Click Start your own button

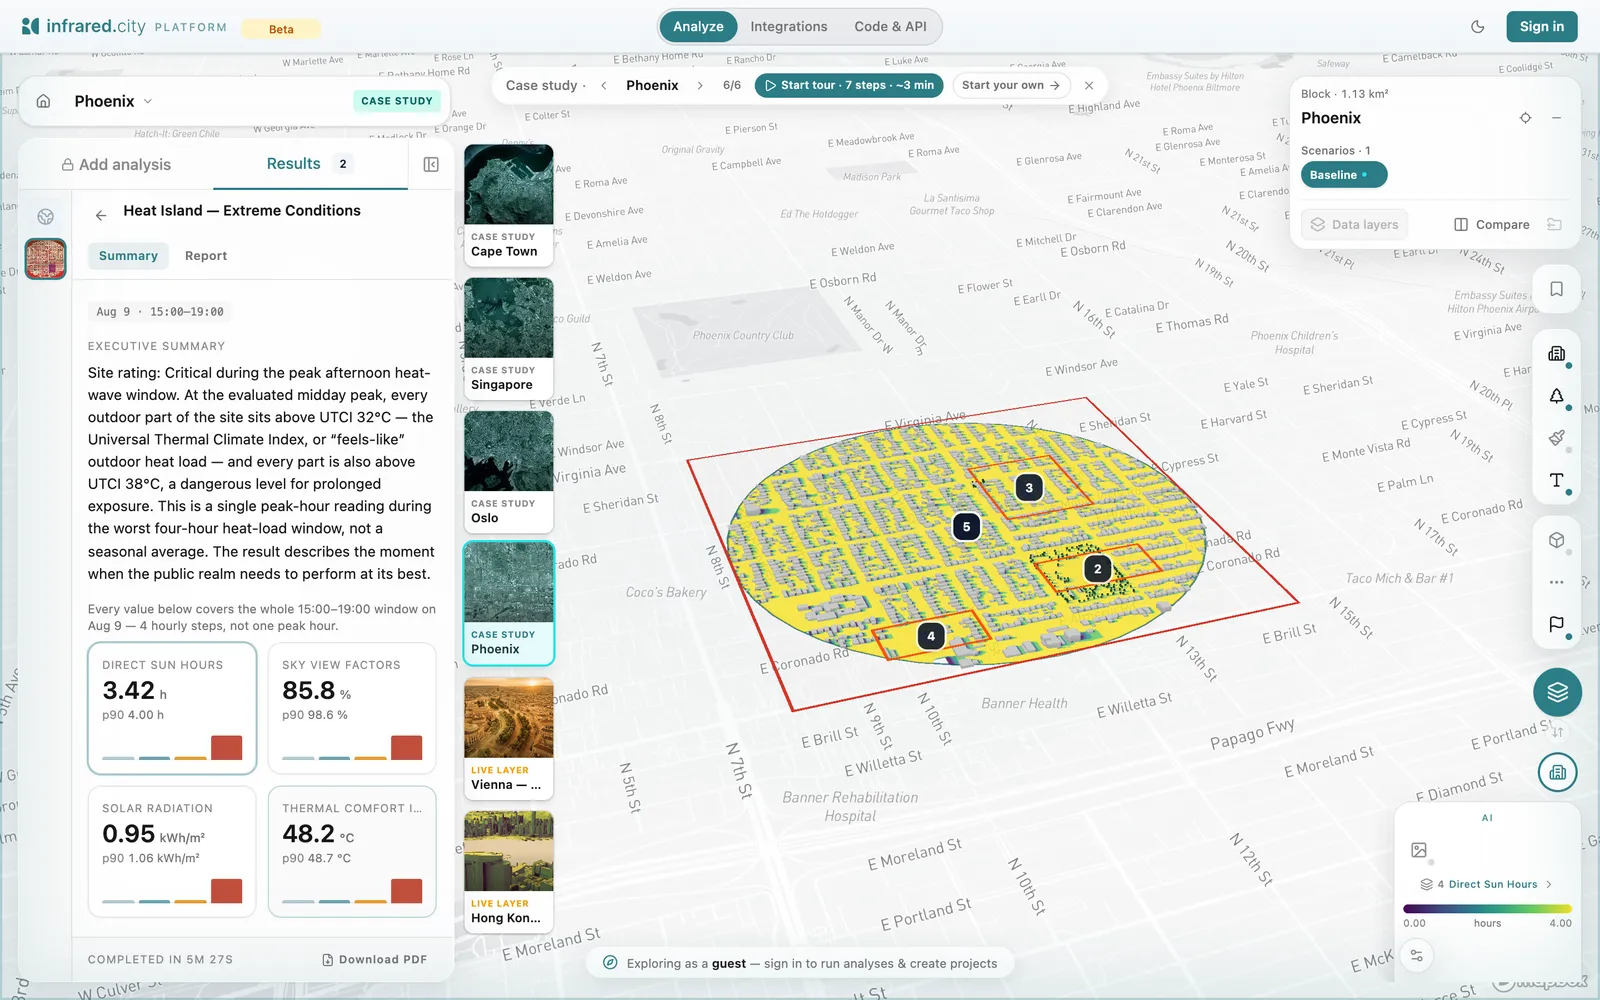[1011, 85]
